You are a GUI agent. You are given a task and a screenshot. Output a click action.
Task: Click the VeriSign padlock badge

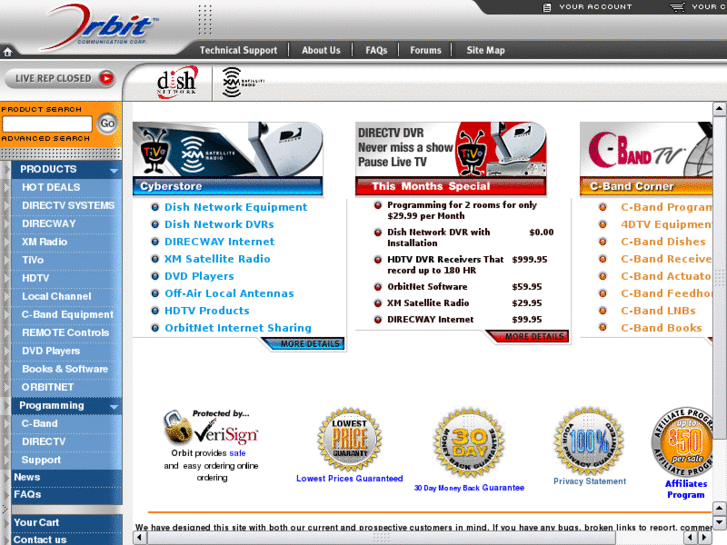(211, 427)
